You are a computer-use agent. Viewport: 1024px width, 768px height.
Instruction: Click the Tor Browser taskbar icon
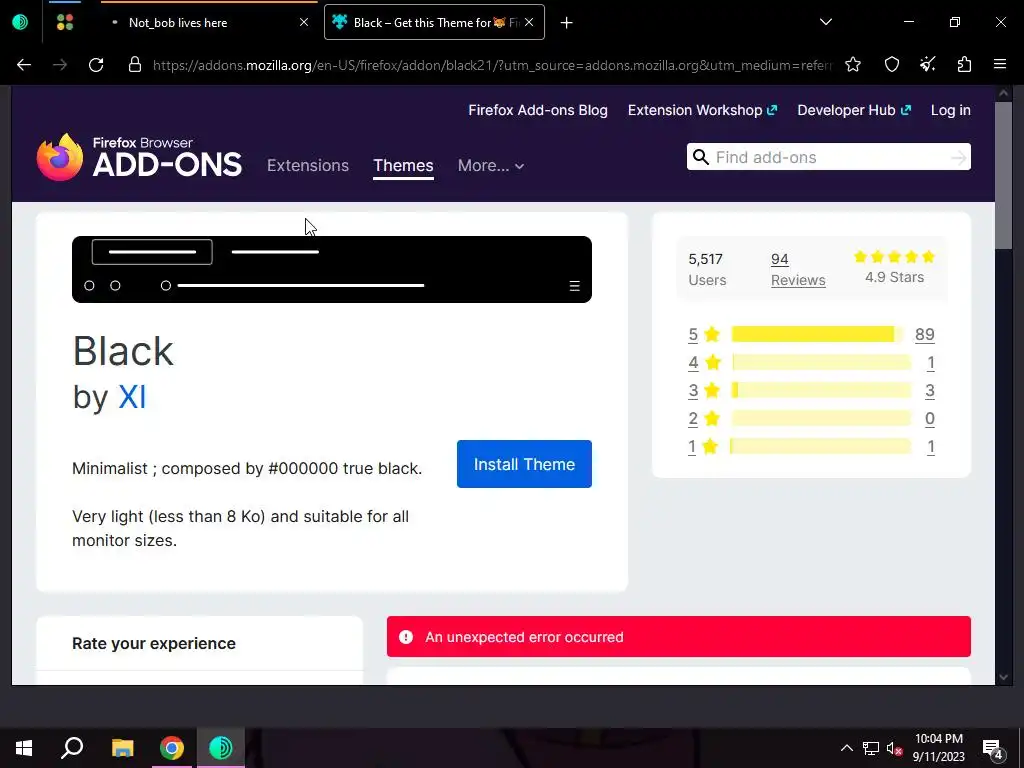[x=221, y=748]
